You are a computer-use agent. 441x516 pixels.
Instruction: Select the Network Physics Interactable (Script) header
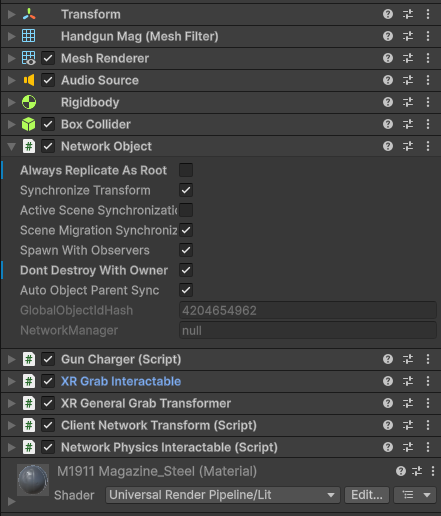[x=220, y=447]
